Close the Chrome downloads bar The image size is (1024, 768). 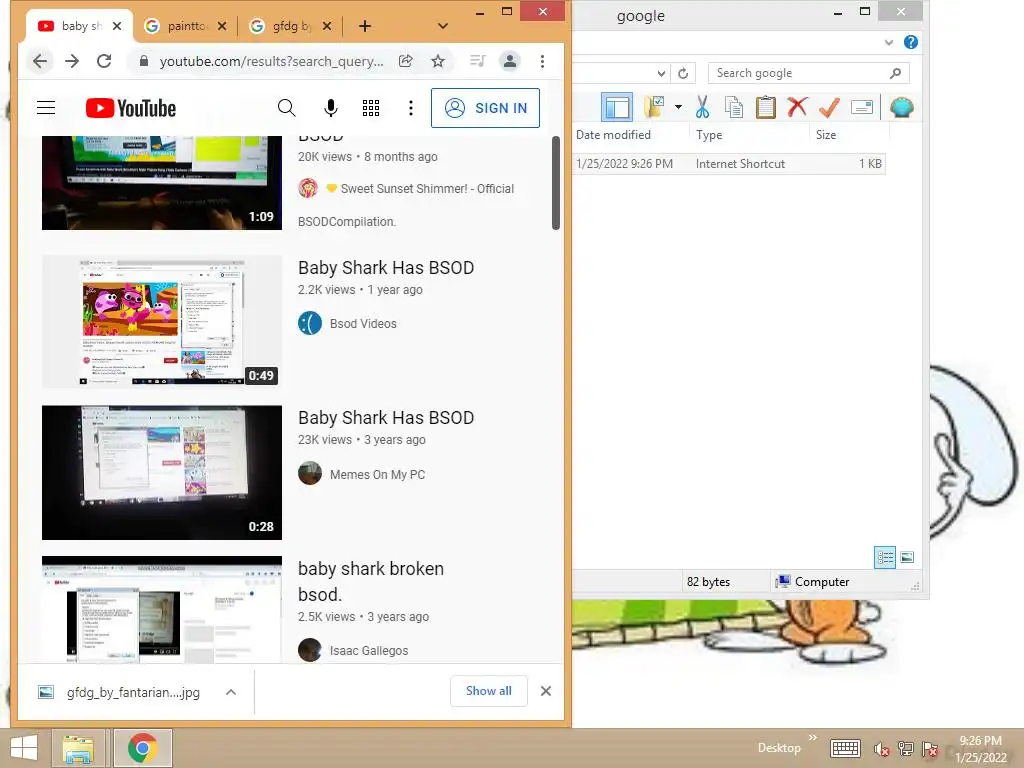click(546, 691)
